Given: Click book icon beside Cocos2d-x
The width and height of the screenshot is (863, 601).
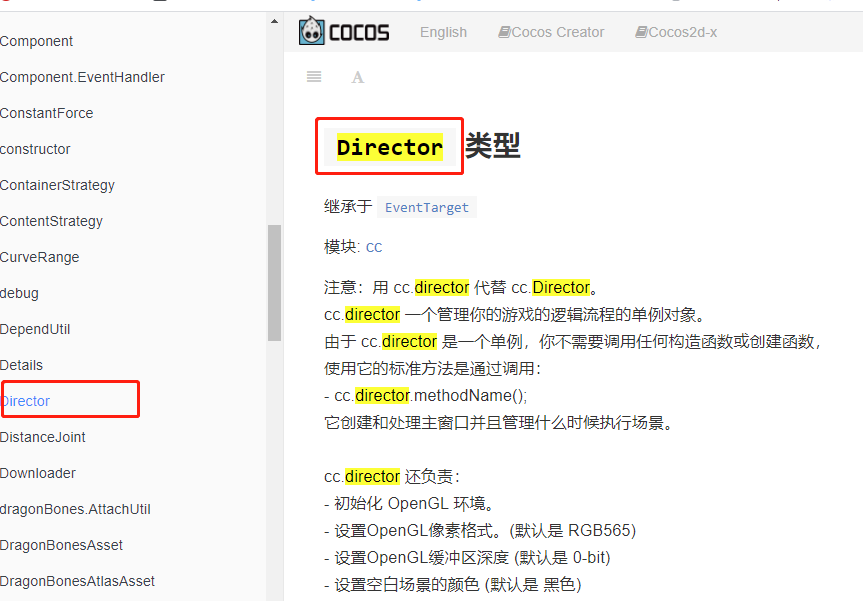Looking at the screenshot, I should coord(641,32).
